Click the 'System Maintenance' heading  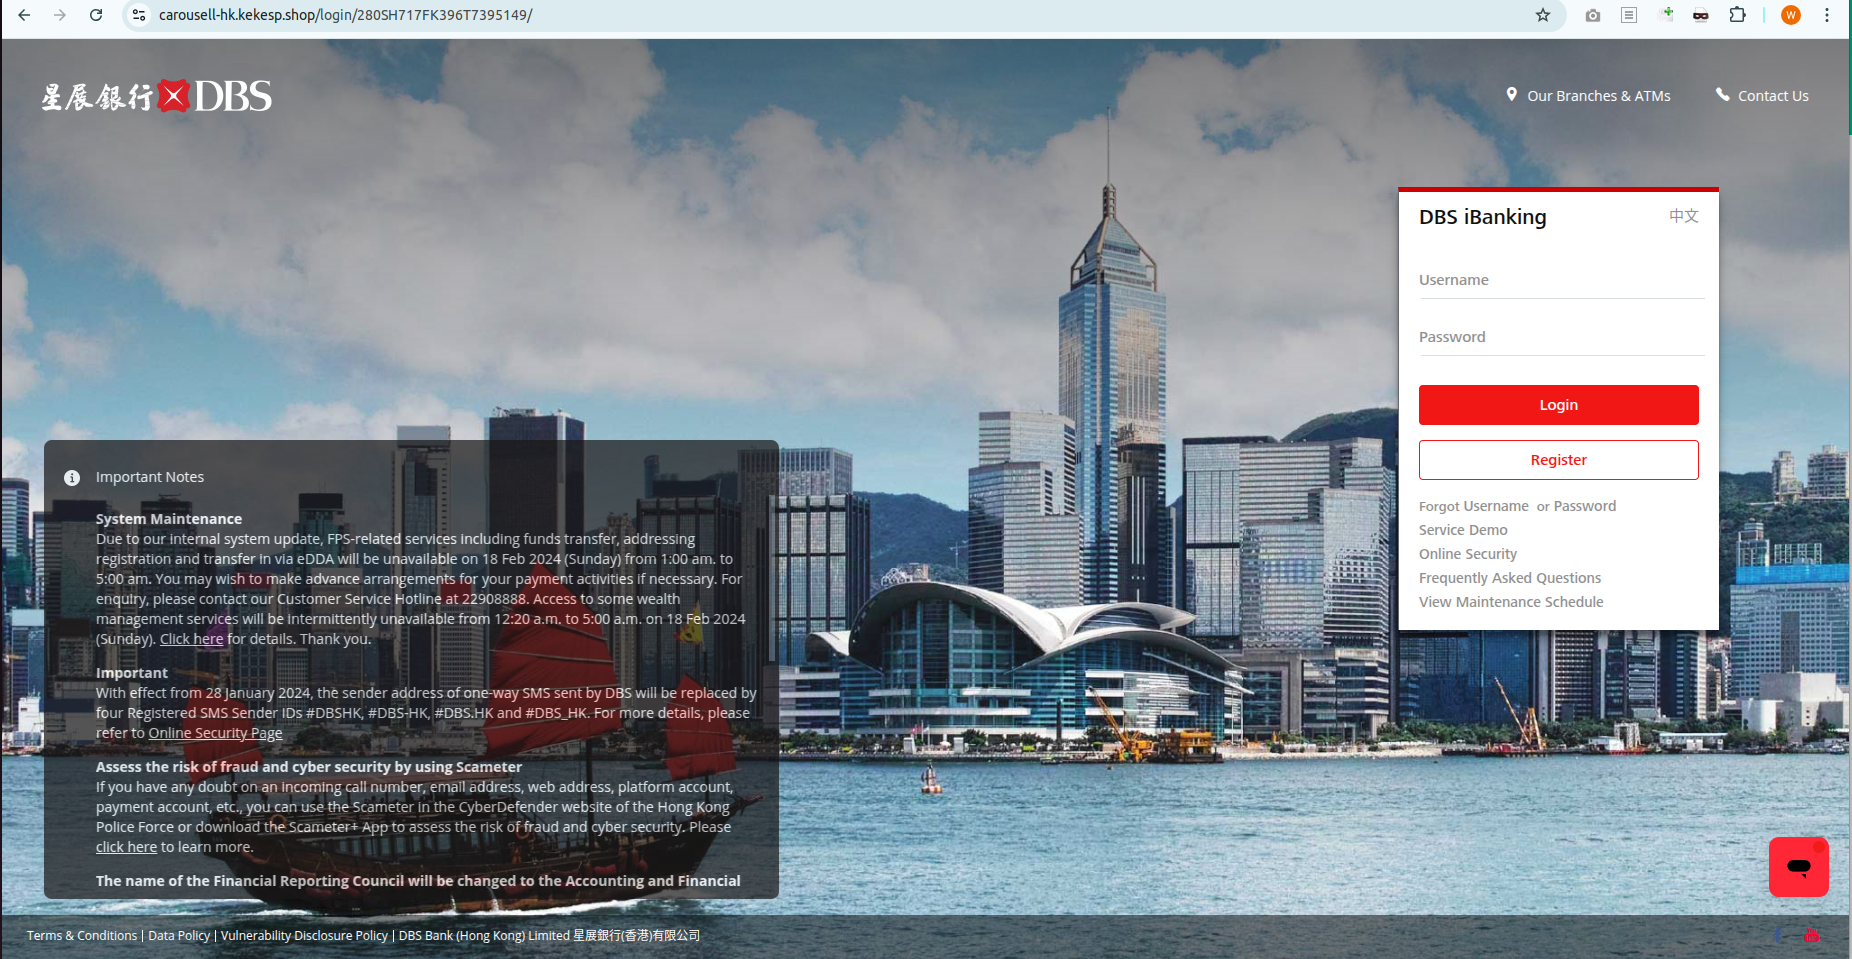(x=169, y=519)
